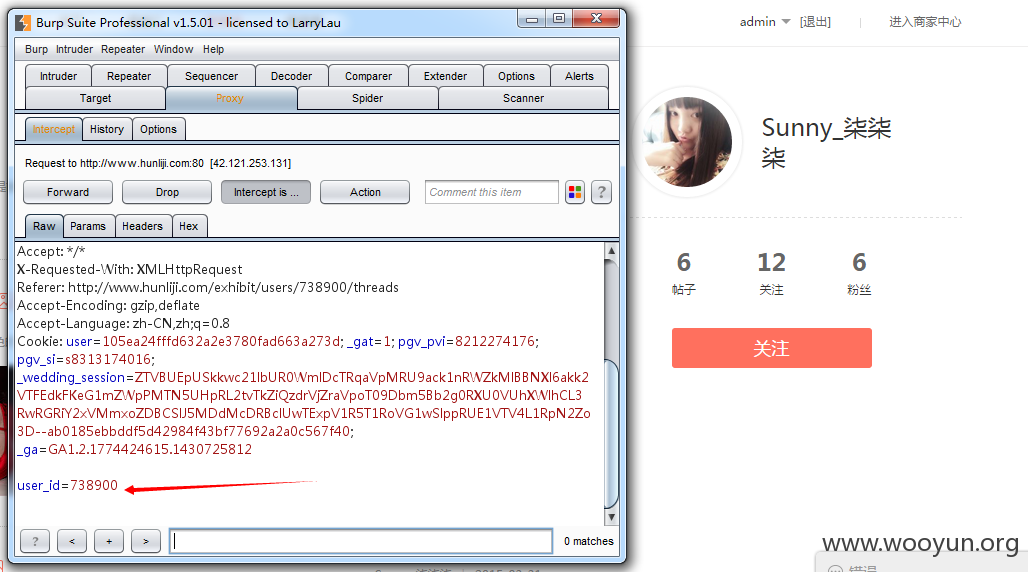Click the plus search options button
This screenshot has height=572, width=1028.
(109, 541)
